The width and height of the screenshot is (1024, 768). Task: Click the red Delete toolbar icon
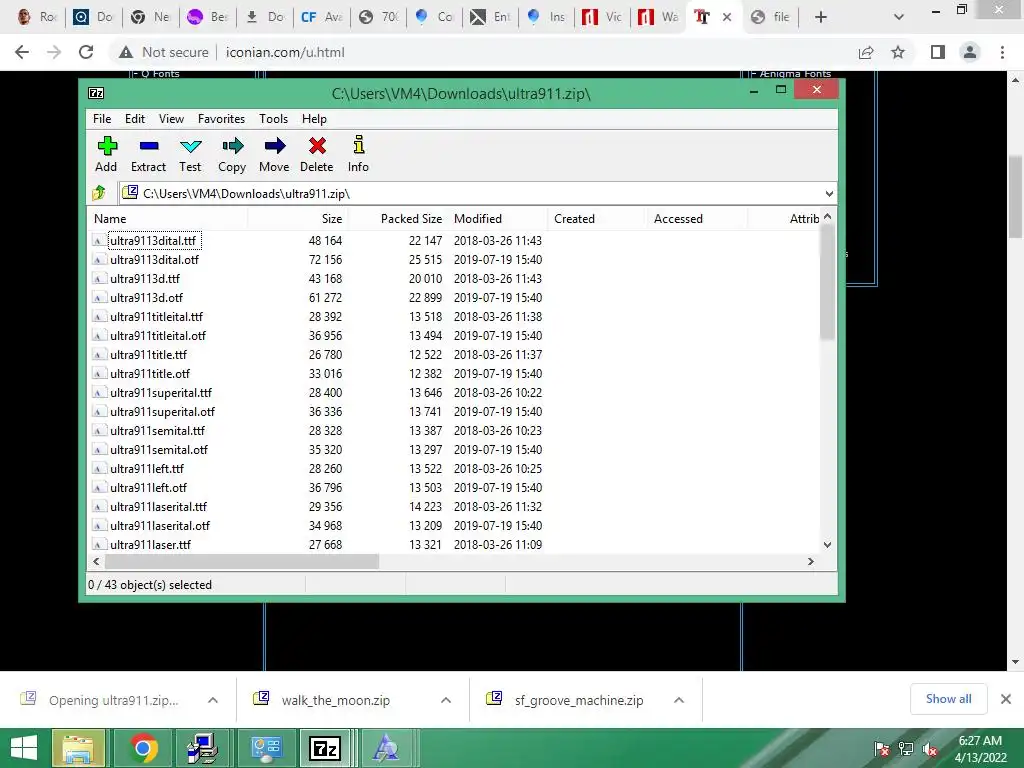317,146
